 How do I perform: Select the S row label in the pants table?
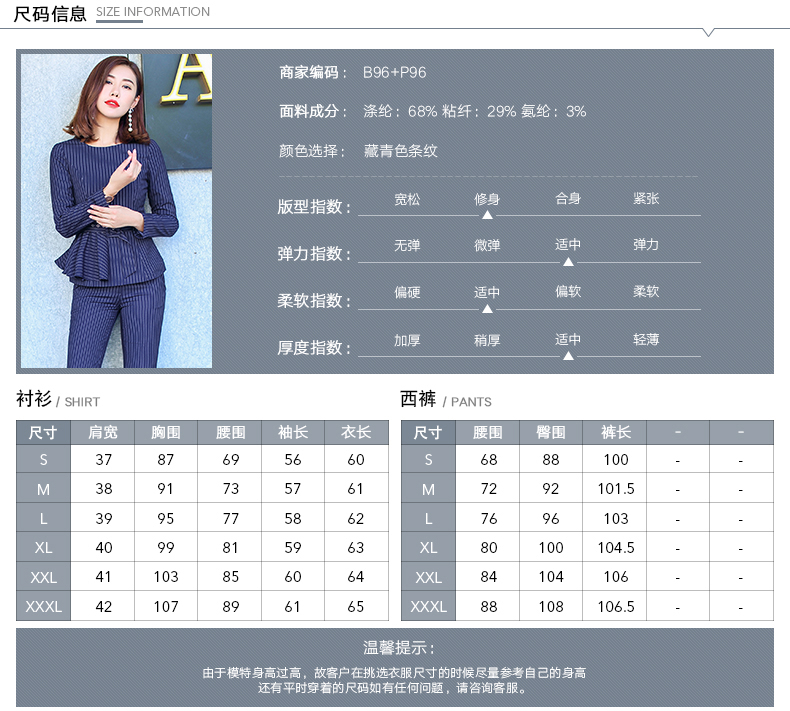[428, 460]
